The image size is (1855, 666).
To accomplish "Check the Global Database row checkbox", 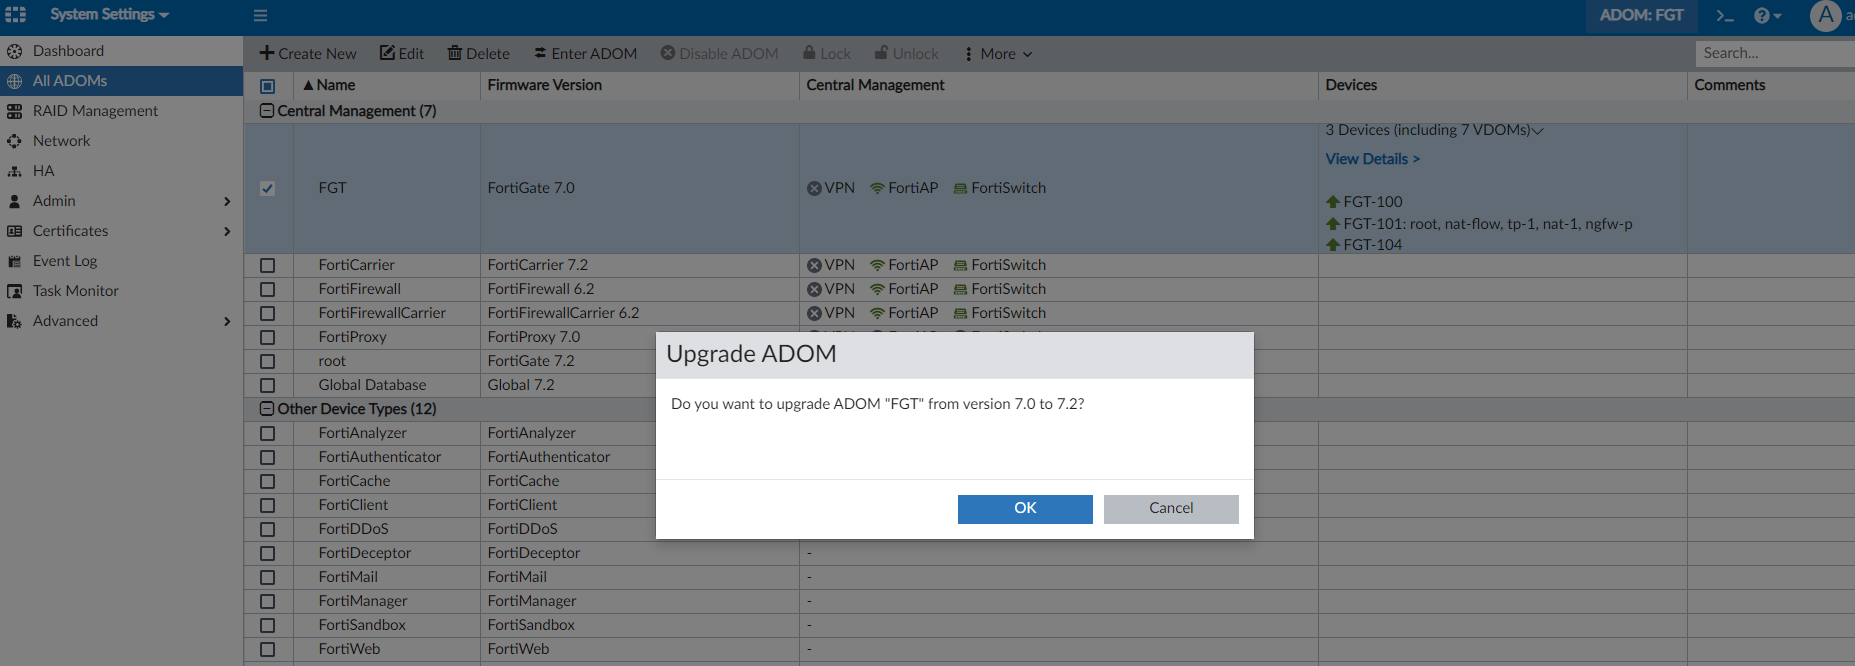I will (x=267, y=385).
